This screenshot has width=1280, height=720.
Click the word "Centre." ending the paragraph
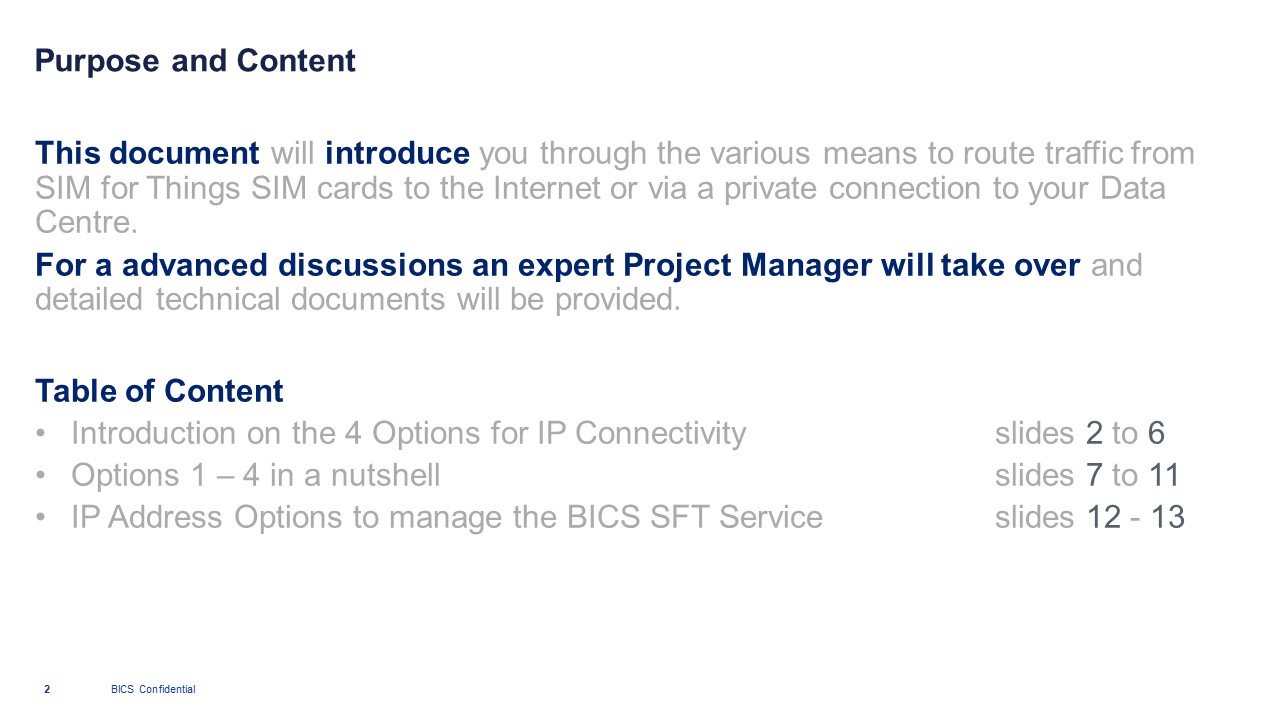pos(86,222)
